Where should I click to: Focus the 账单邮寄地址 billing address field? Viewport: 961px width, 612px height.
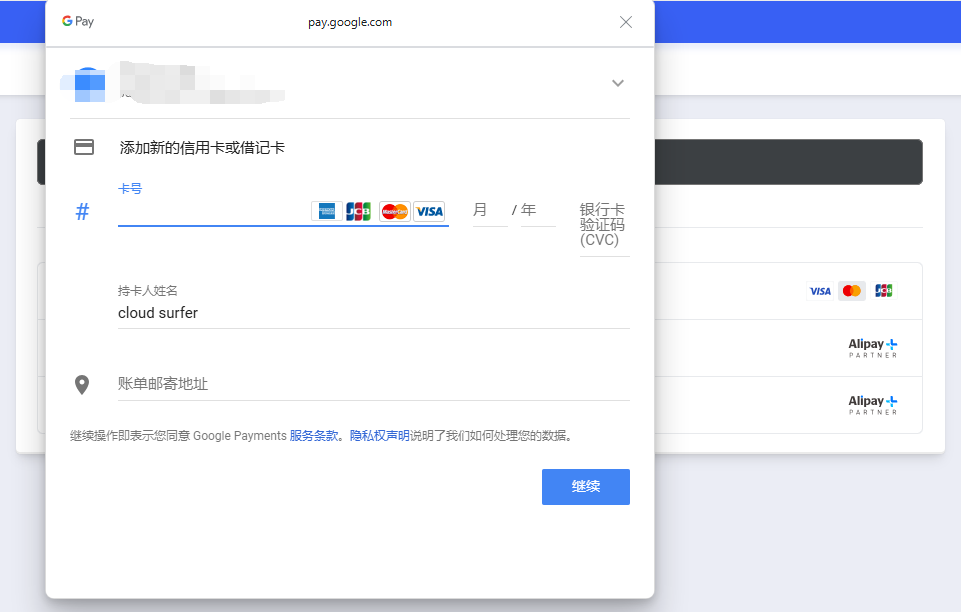[374, 384]
